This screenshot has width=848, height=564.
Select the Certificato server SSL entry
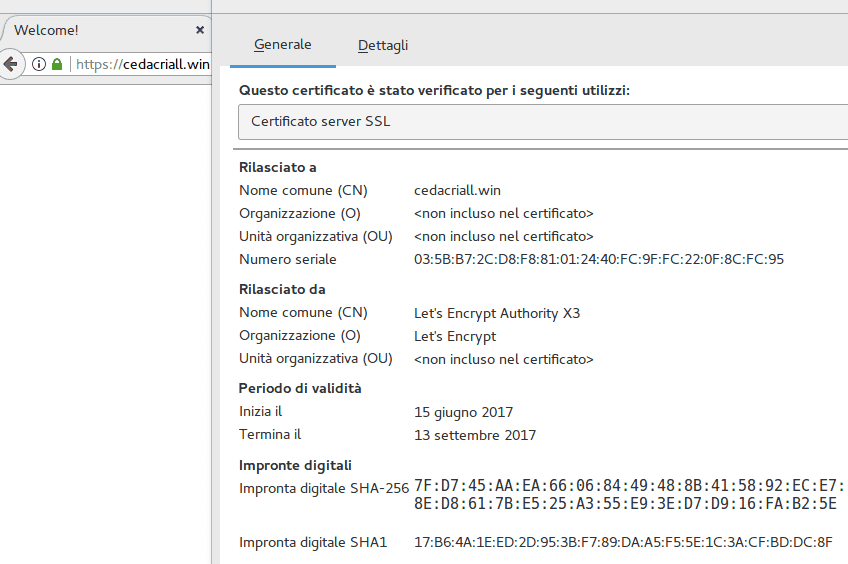tap(321, 121)
